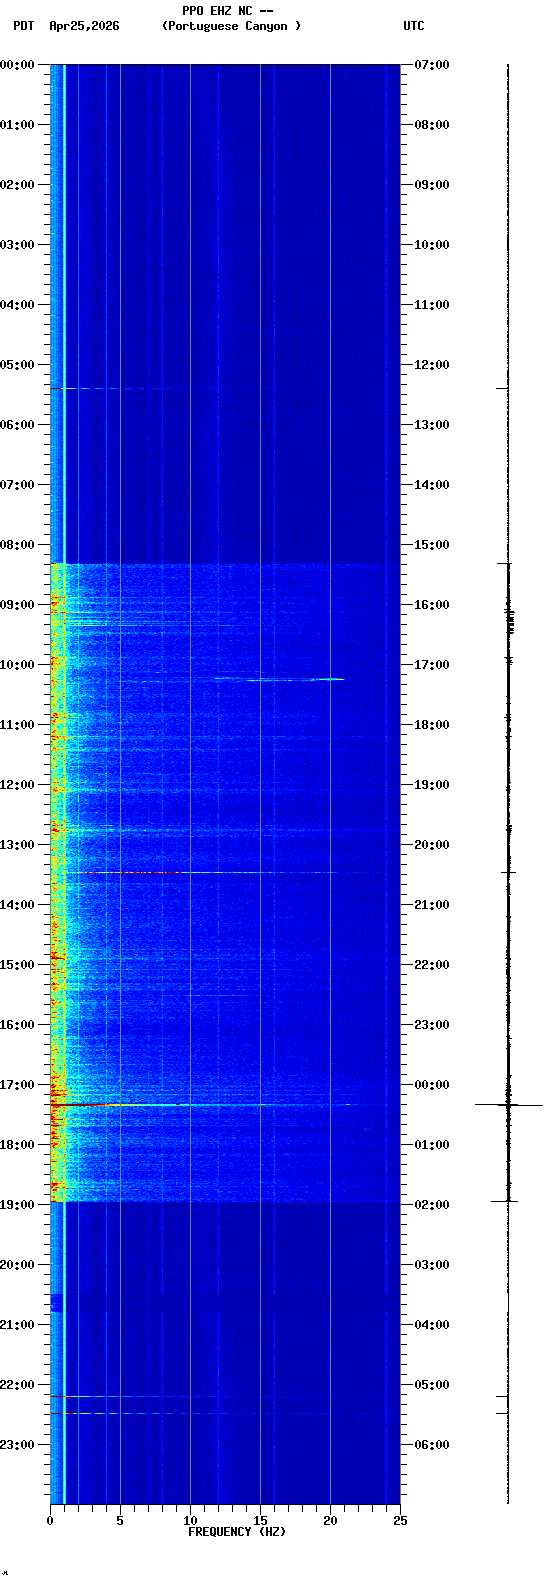552x1584 pixels.
Task: Click the UTC axis label '02:00'
Action: click(432, 1205)
